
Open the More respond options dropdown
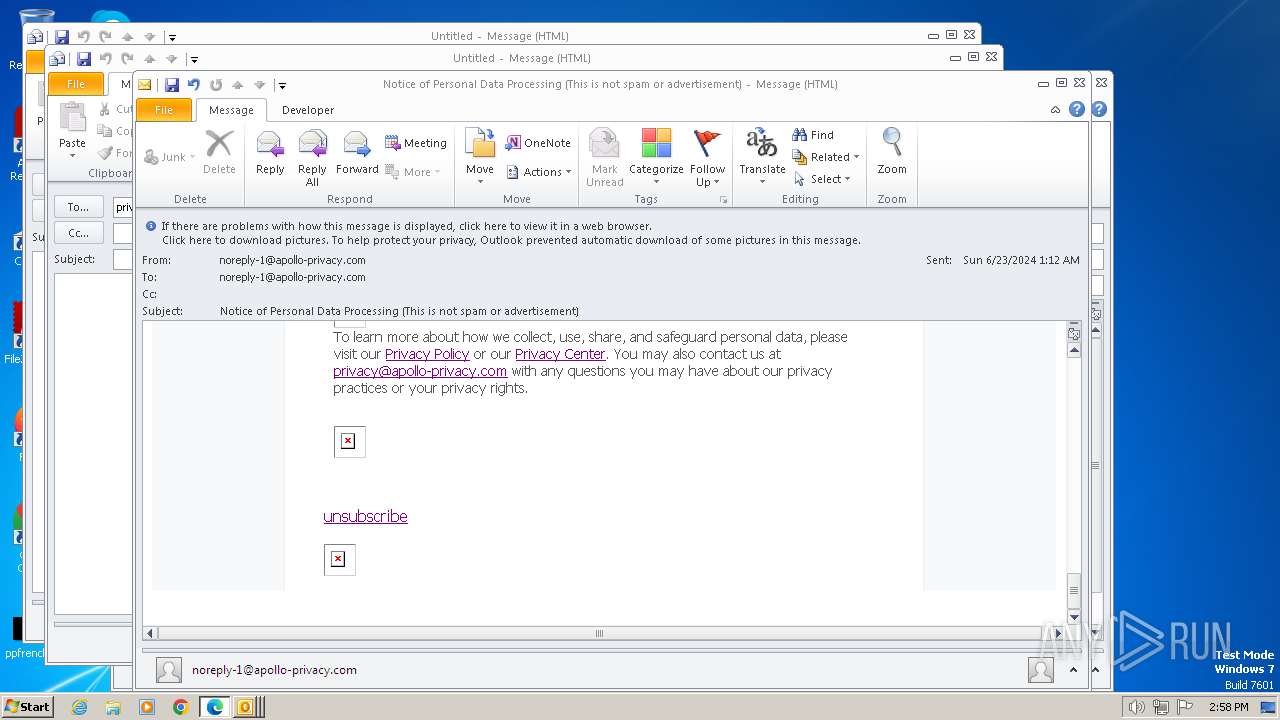tap(412, 172)
